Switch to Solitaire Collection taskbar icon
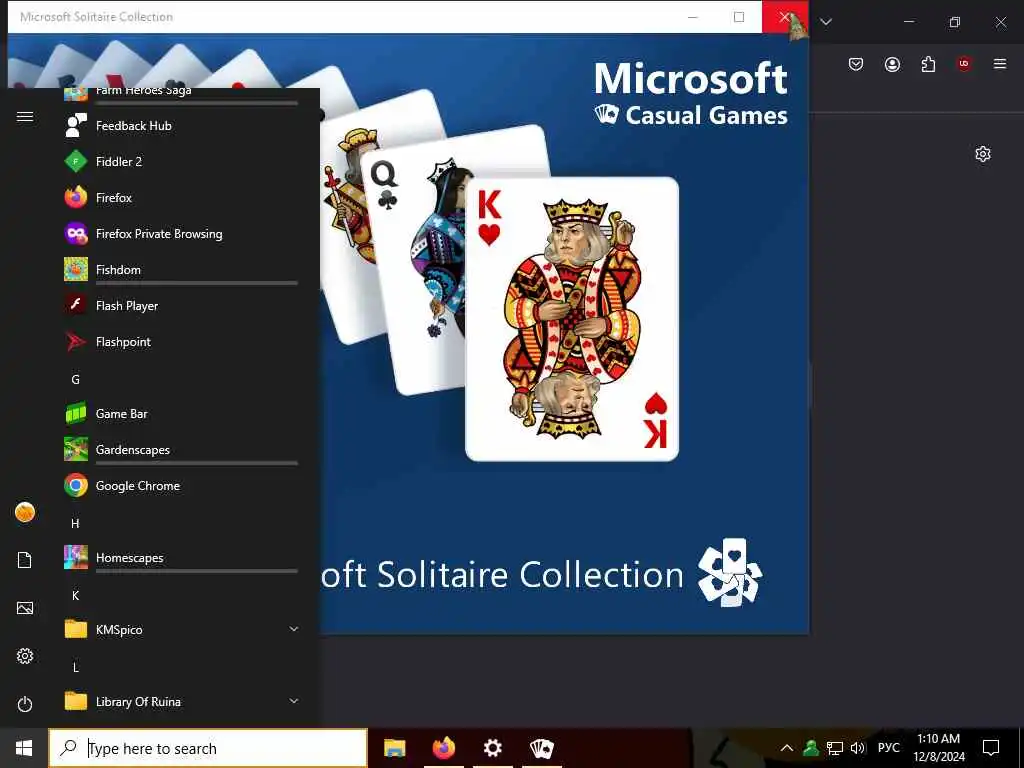Viewport: 1024px width, 768px height. tap(541, 748)
